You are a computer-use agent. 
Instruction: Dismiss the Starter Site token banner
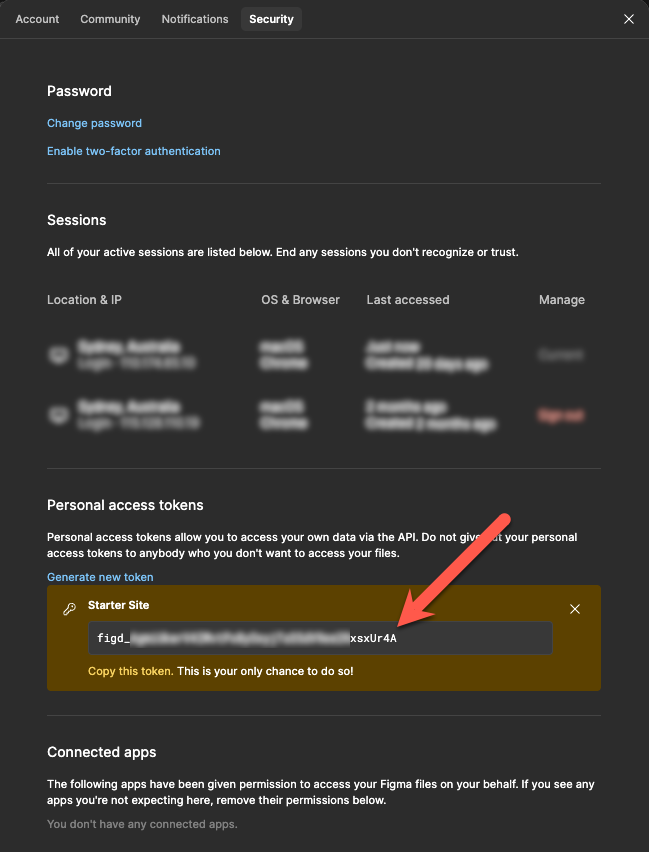(575, 608)
